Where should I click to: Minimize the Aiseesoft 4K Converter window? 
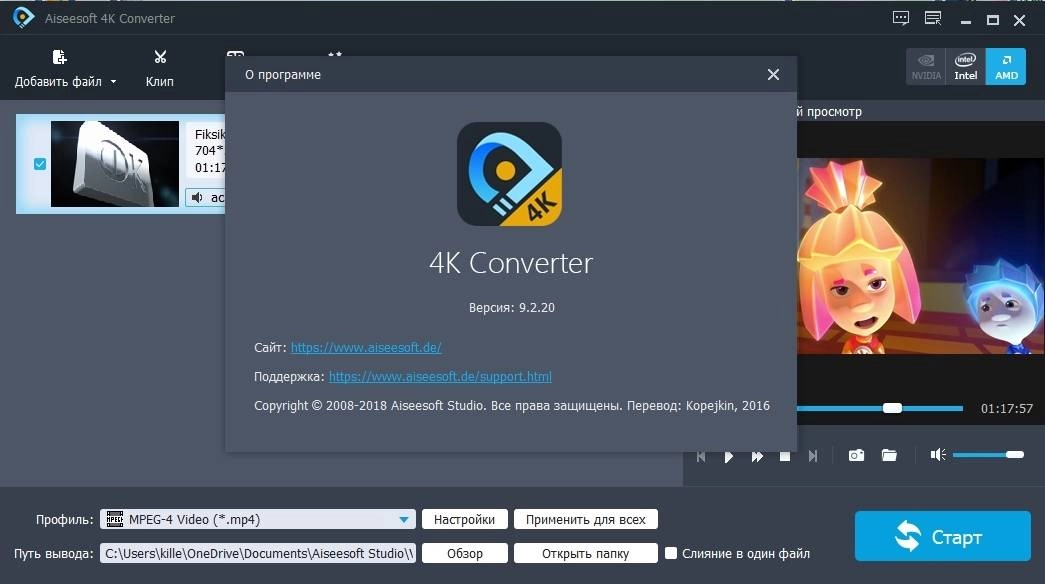(x=966, y=21)
